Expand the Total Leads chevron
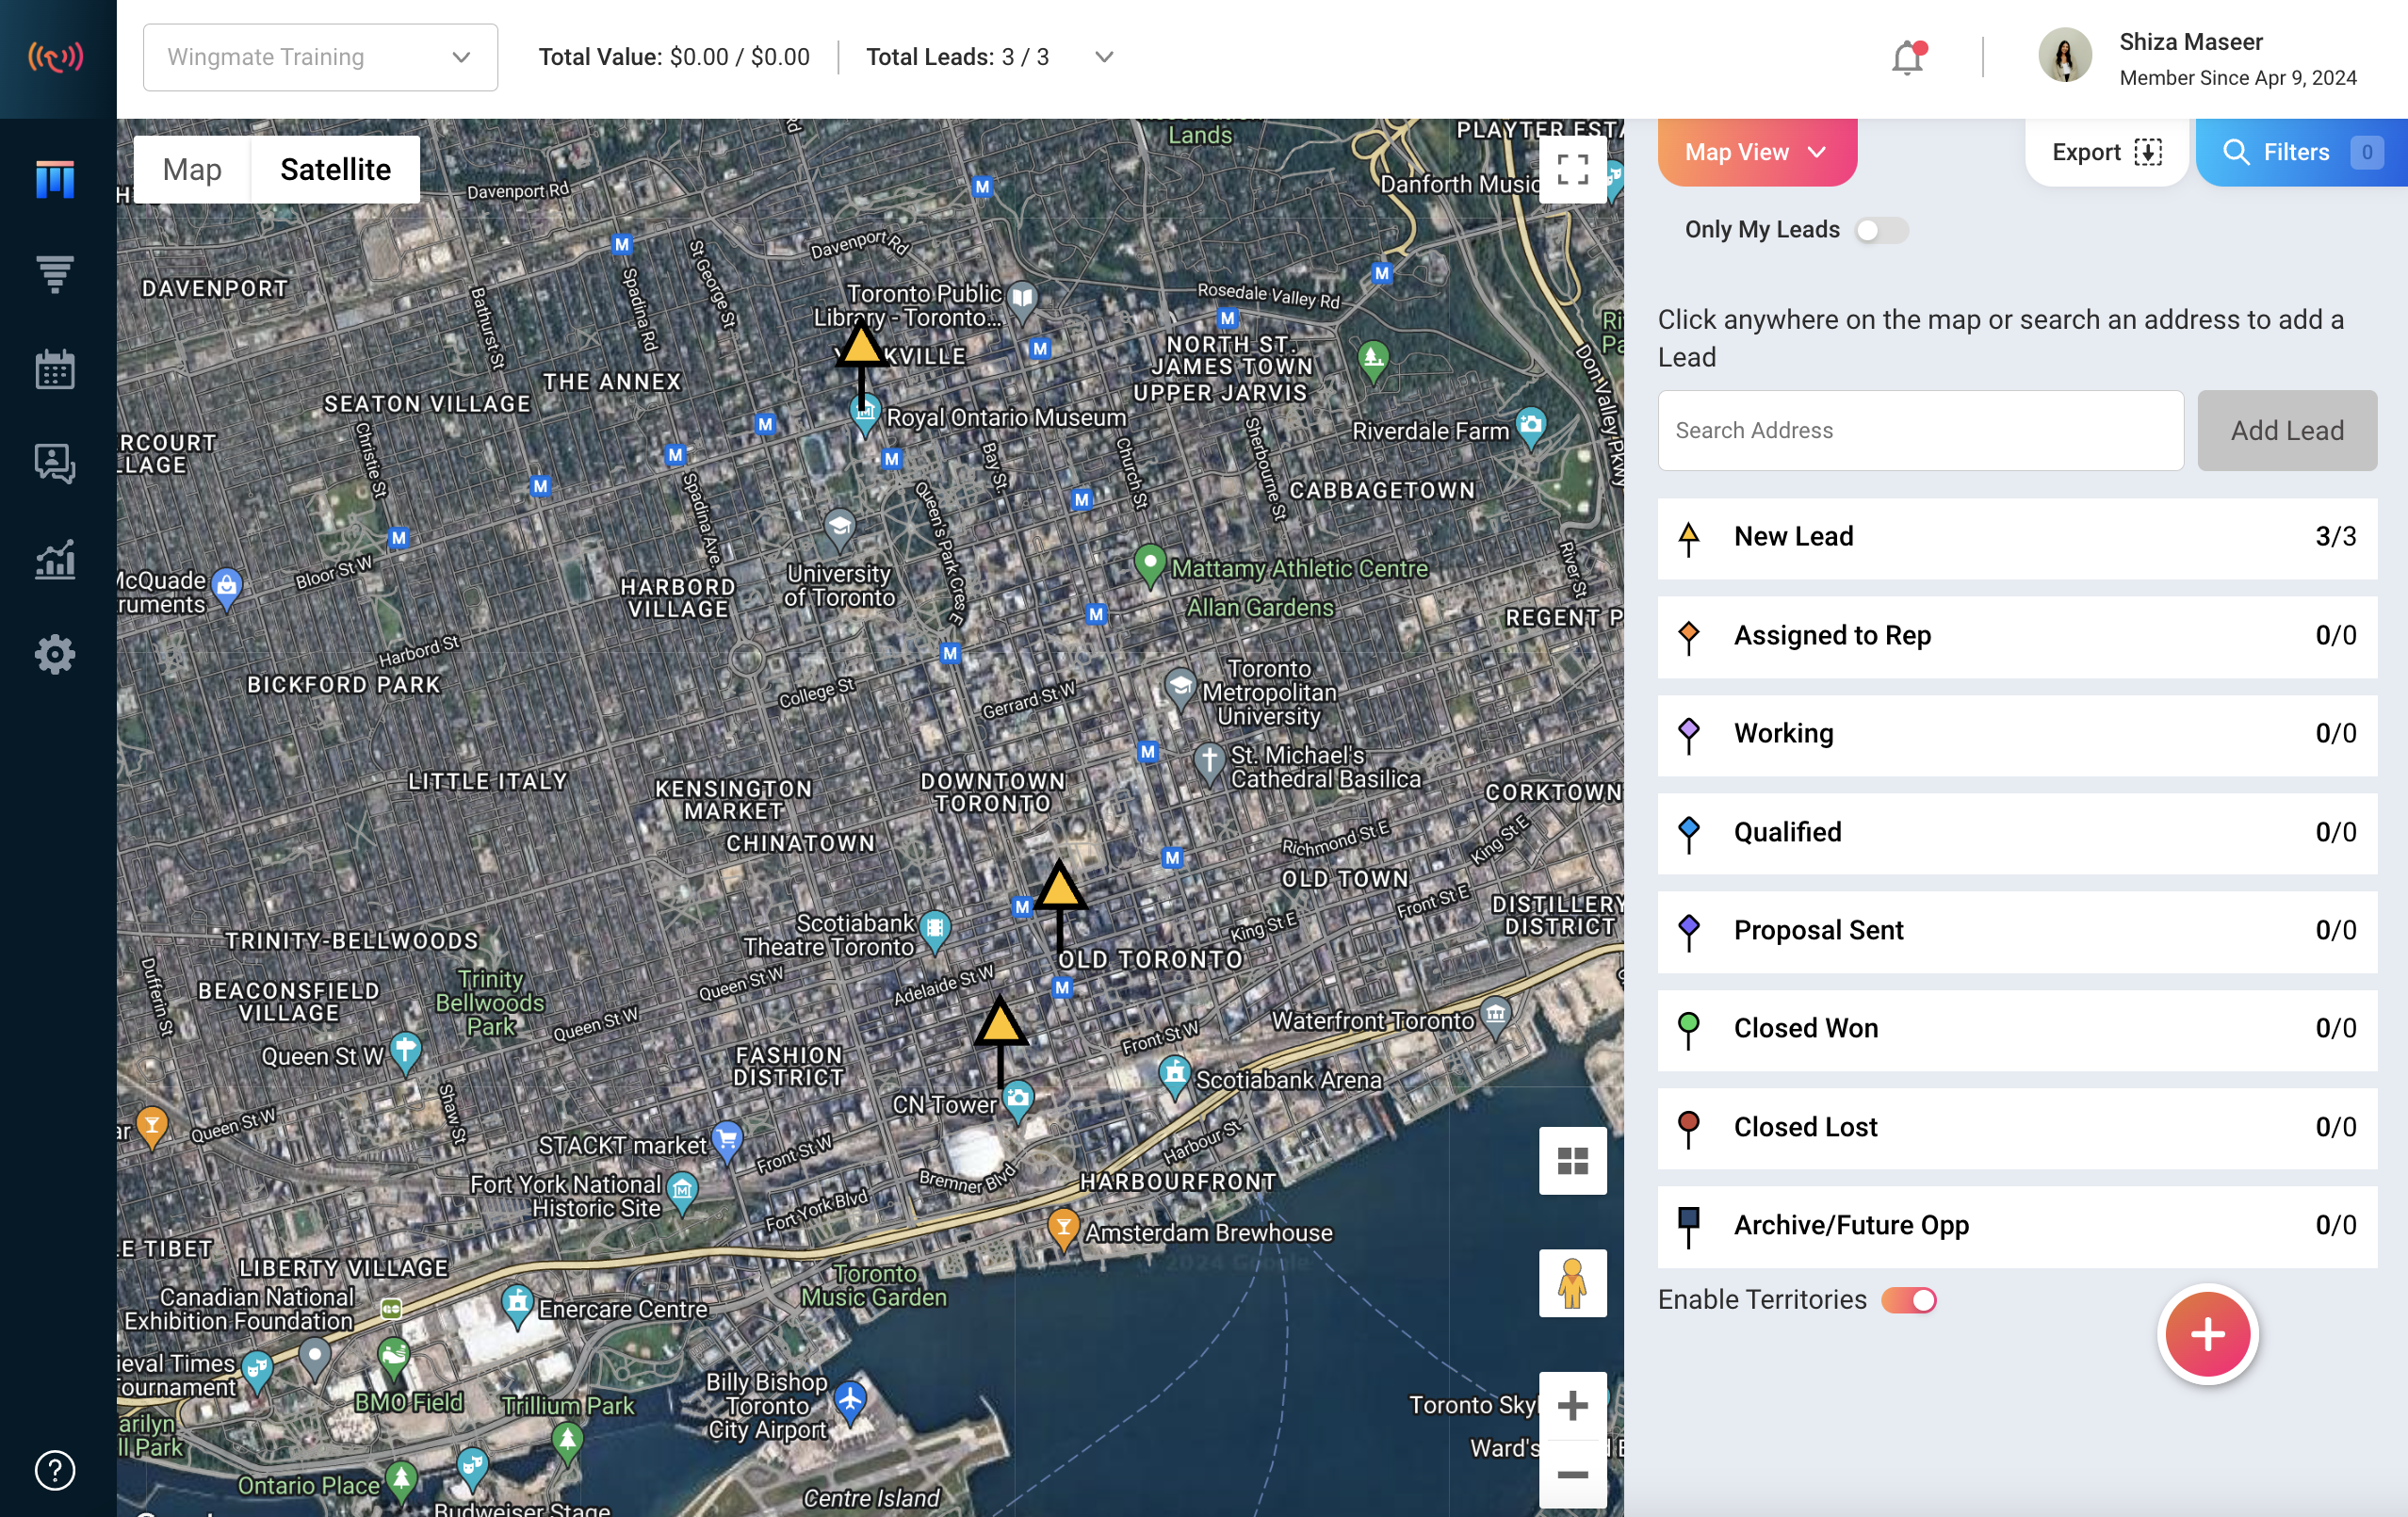This screenshot has height=1517, width=2408. [1103, 57]
